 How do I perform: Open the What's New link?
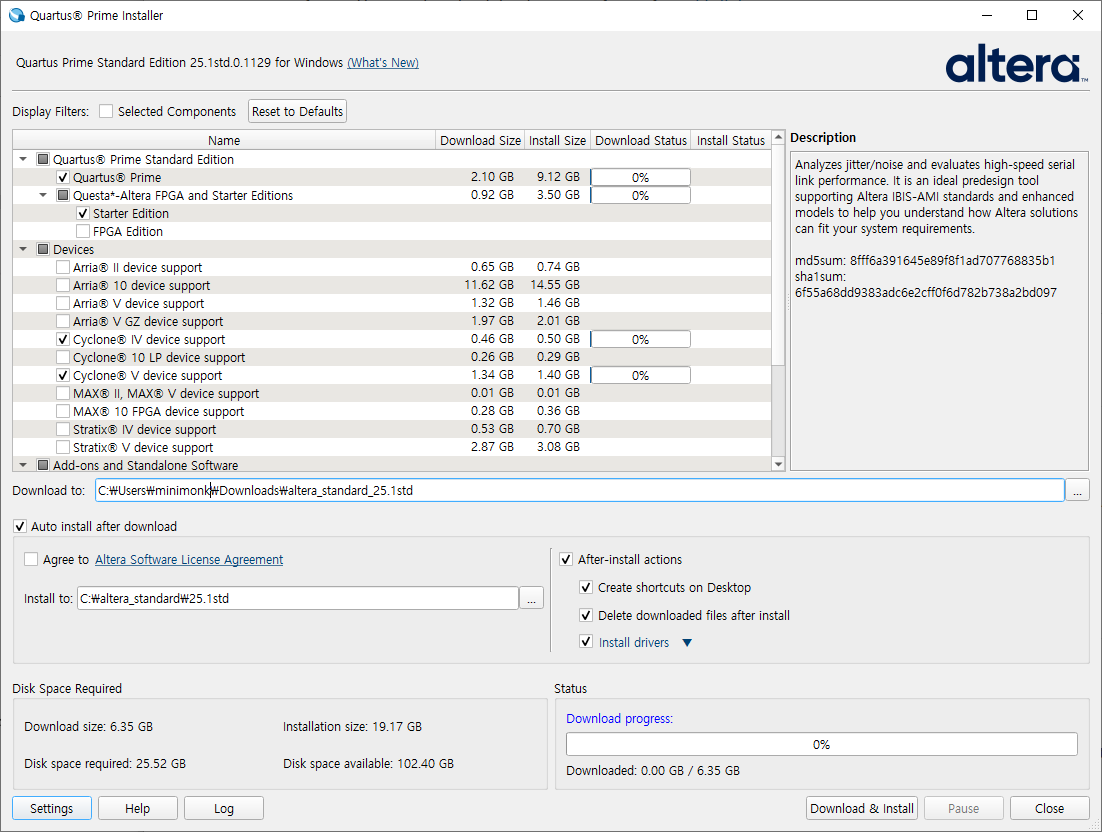click(383, 63)
